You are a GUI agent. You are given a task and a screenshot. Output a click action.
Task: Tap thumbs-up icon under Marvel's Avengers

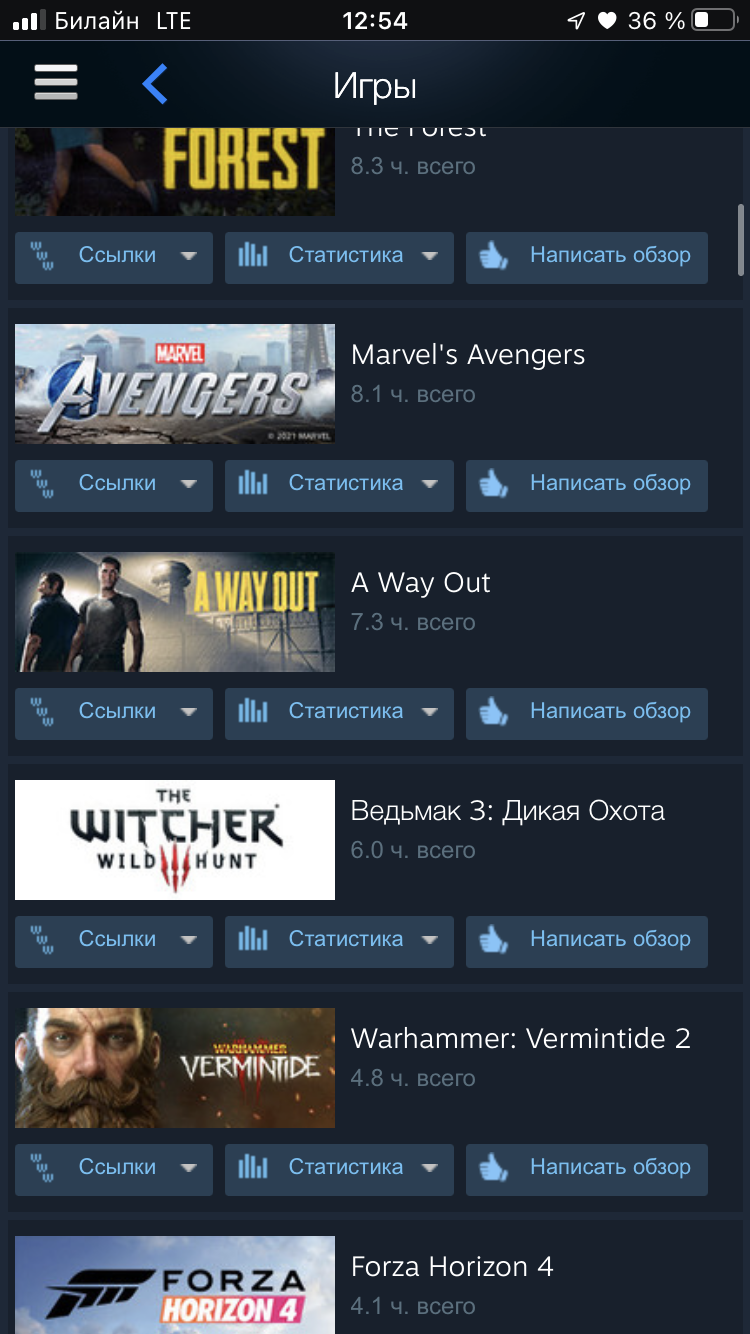click(x=494, y=485)
